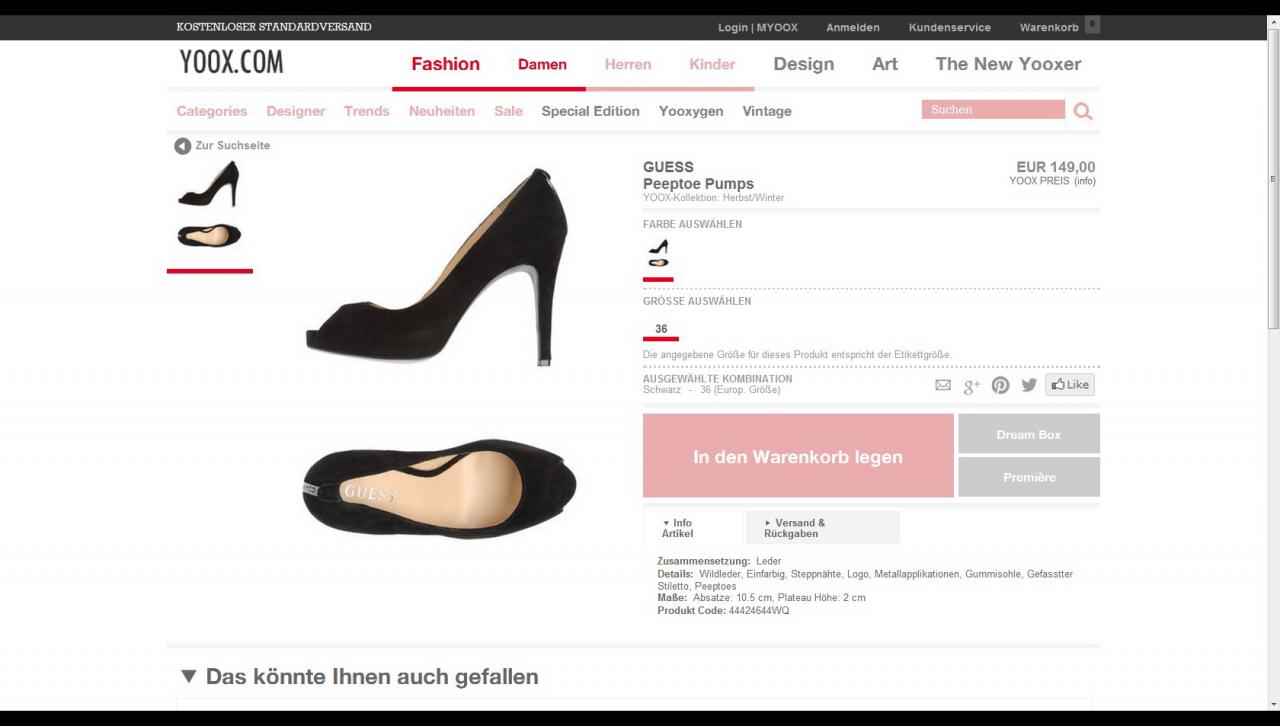The image size is (1280, 726).
Task: Open the Art main menu
Action: pos(885,64)
